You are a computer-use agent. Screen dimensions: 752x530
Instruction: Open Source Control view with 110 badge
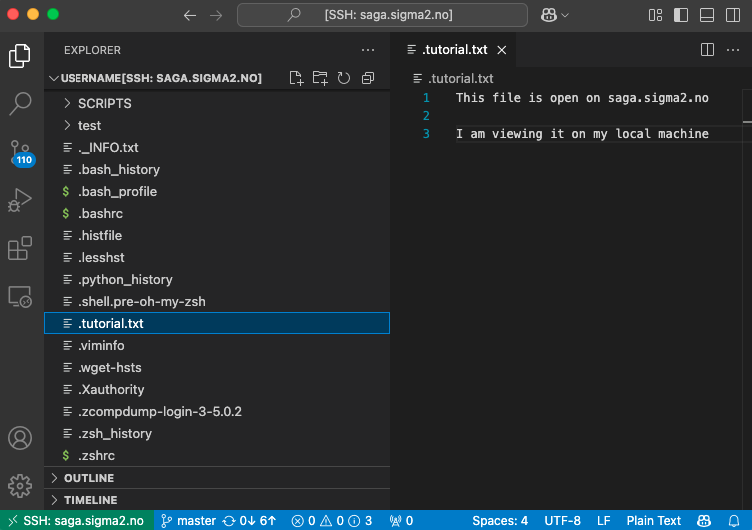coord(20,152)
